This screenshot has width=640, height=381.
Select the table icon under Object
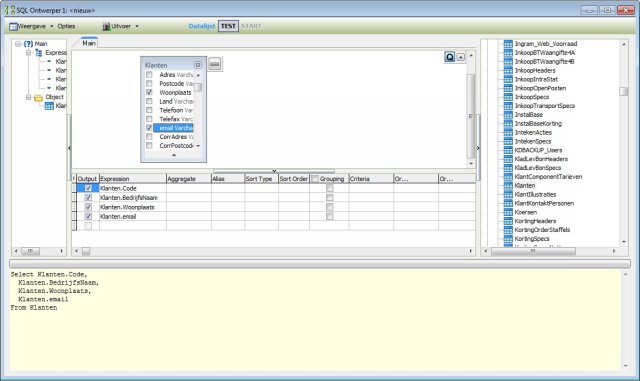49,106
